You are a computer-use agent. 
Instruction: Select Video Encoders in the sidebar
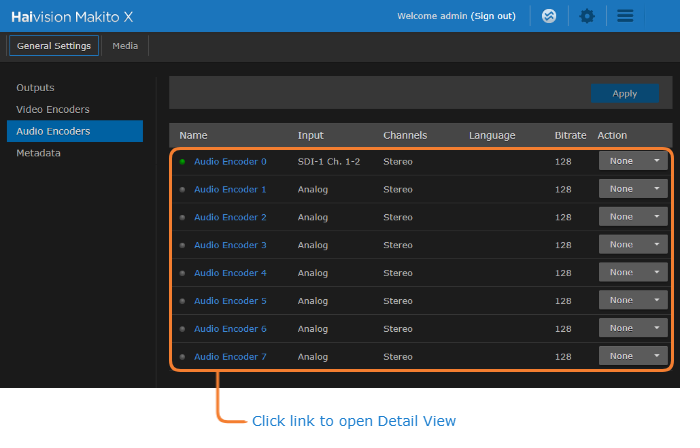52,109
